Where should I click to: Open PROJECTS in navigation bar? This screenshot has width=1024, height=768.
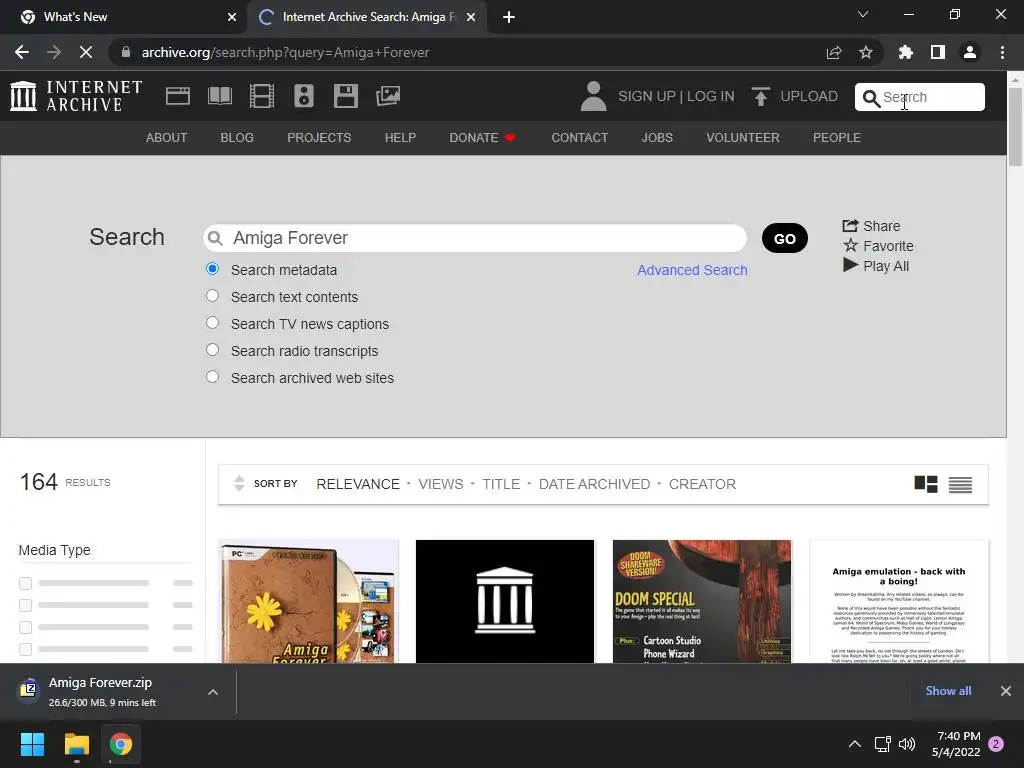point(319,138)
